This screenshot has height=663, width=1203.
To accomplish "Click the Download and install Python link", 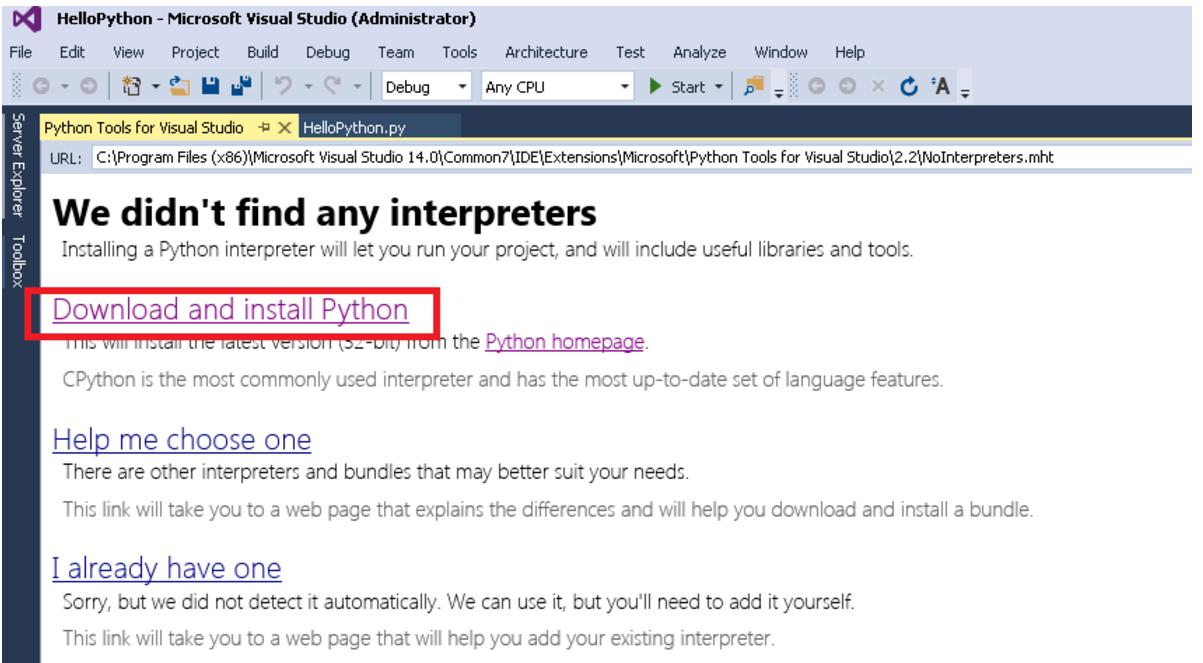I will point(230,310).
